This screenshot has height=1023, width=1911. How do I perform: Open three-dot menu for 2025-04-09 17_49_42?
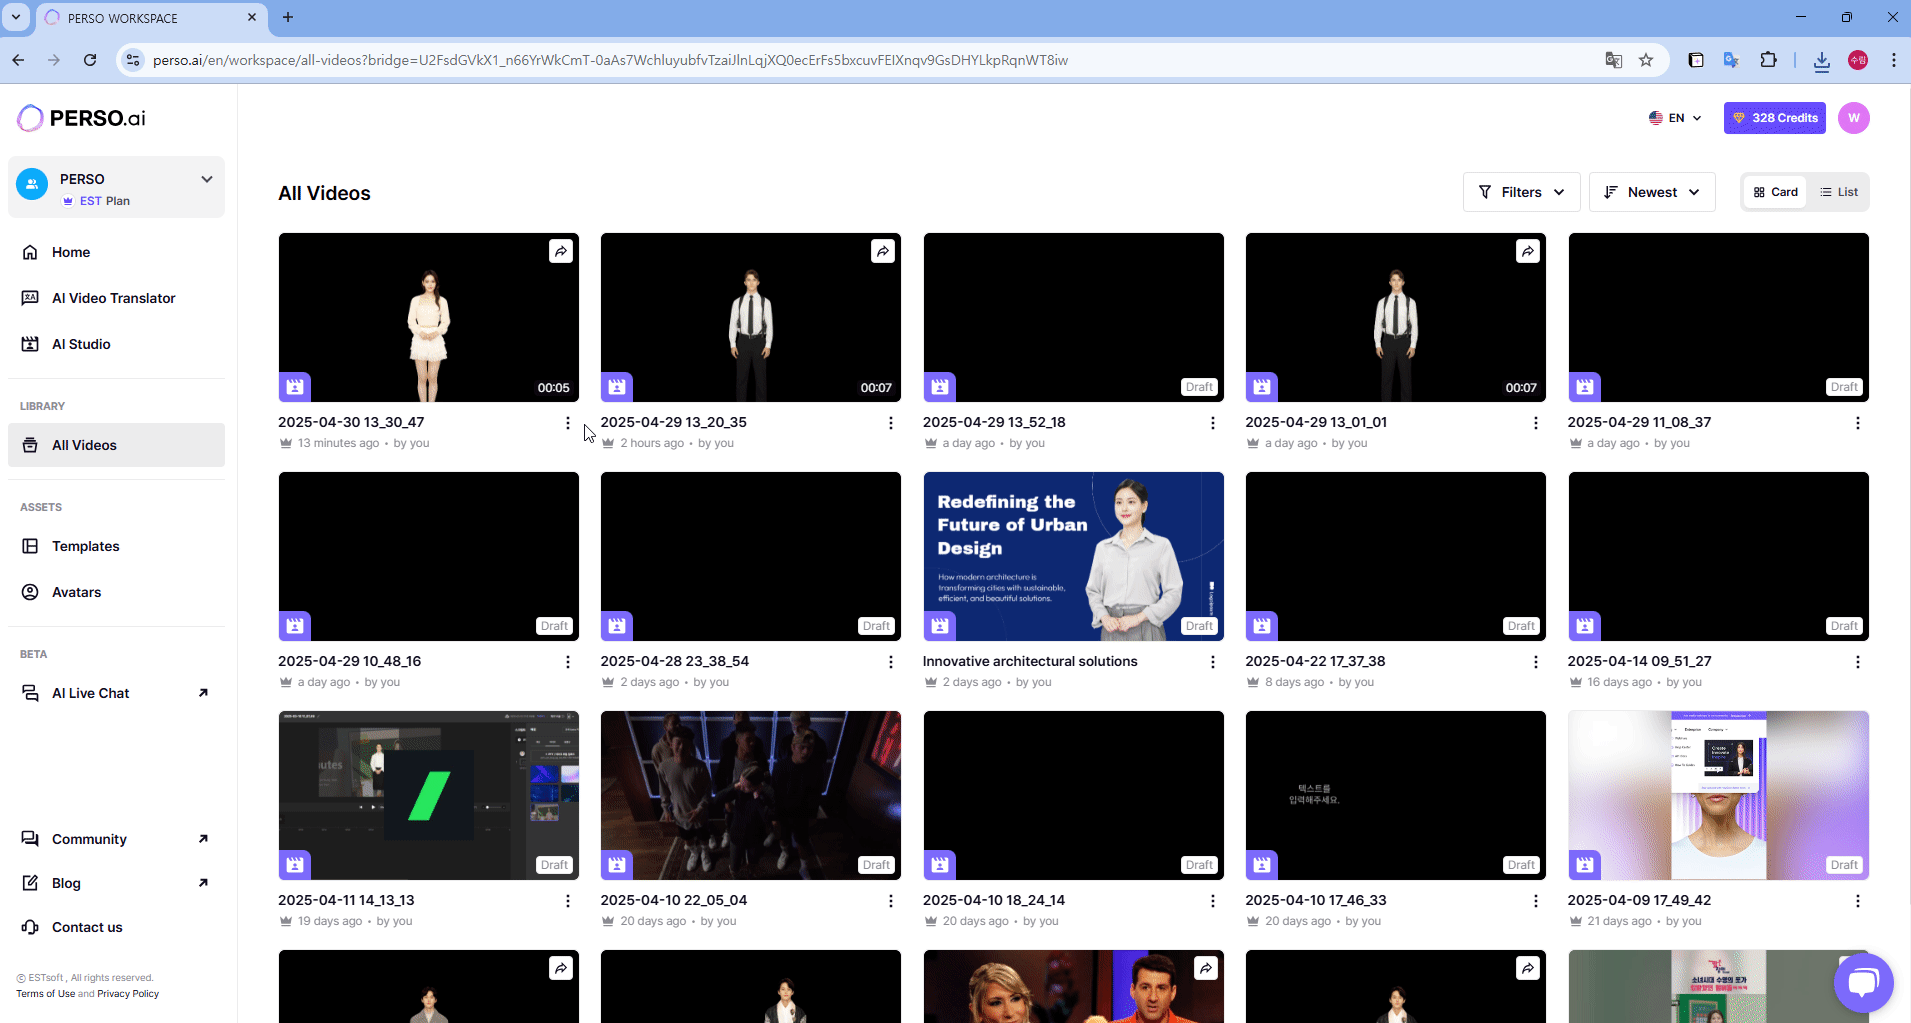(1858, 901)
